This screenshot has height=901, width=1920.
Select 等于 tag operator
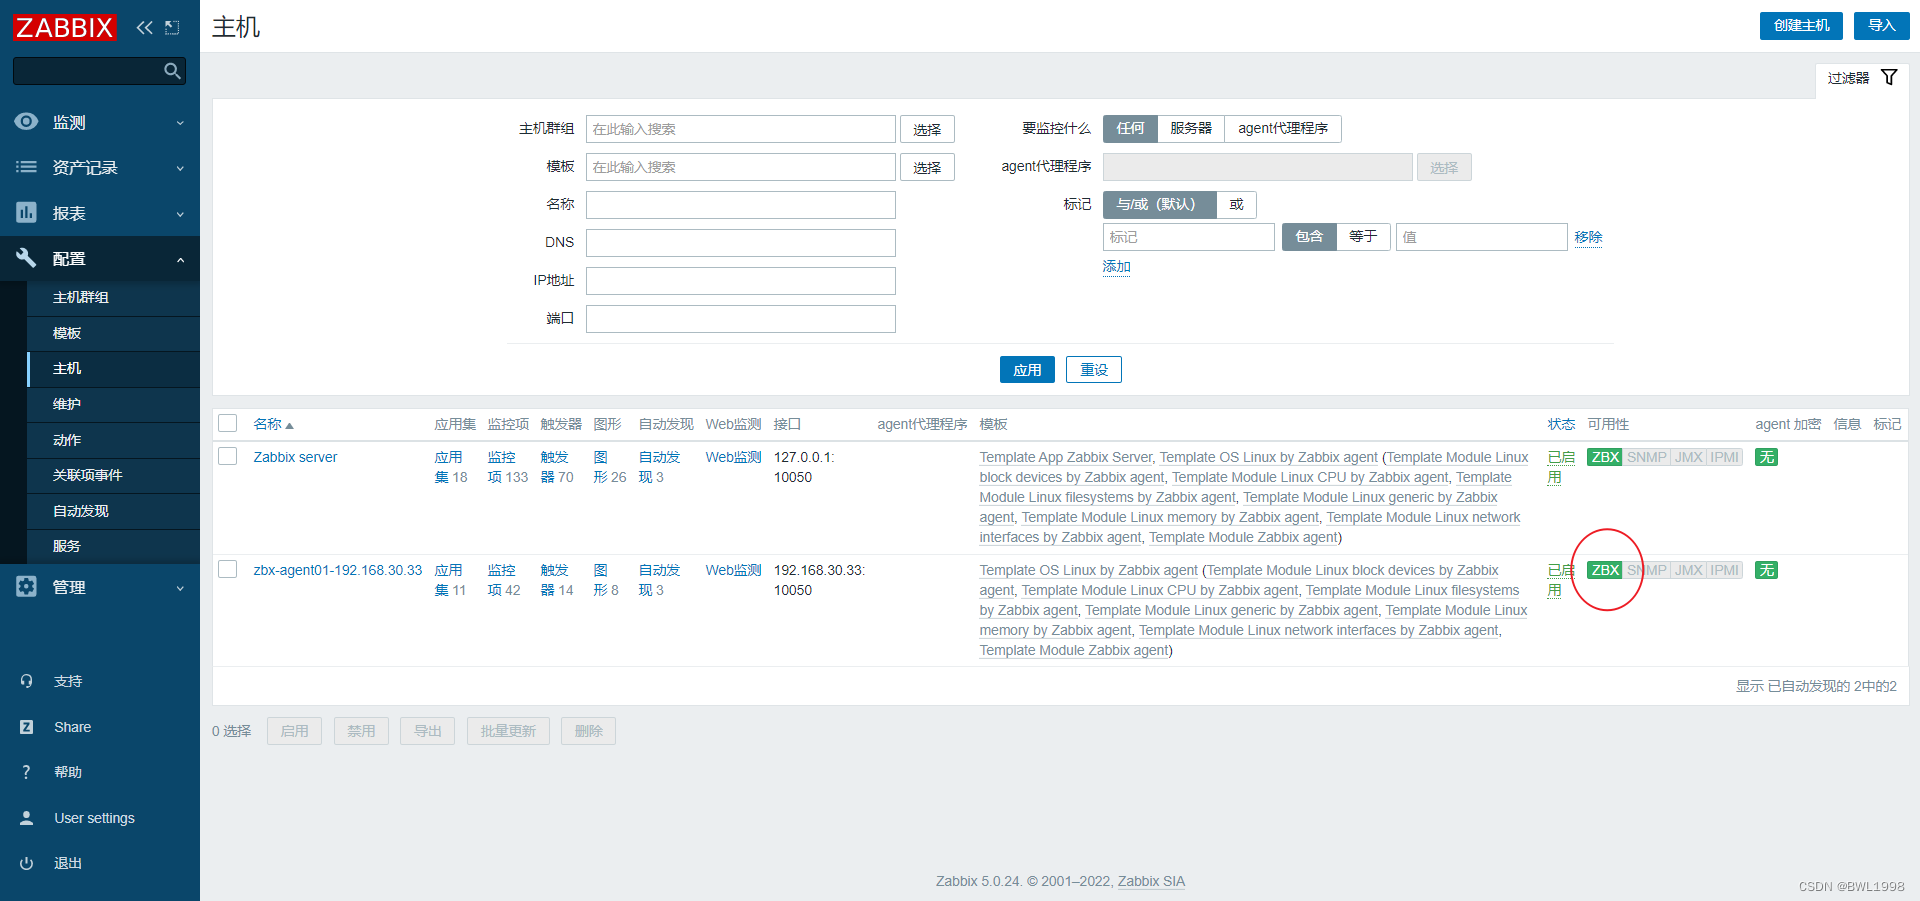pyautogui.click(x=1363, y=236)
